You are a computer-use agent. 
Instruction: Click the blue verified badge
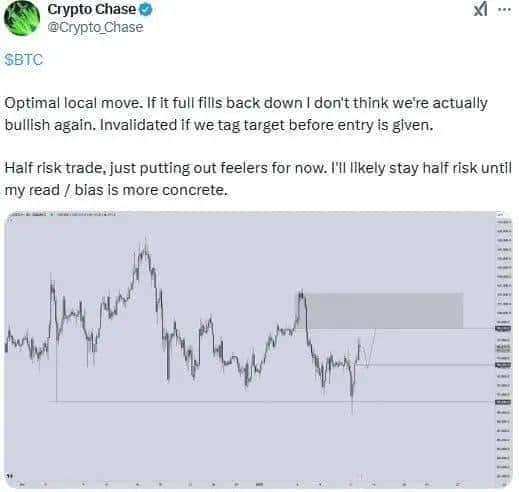point(146,10)
